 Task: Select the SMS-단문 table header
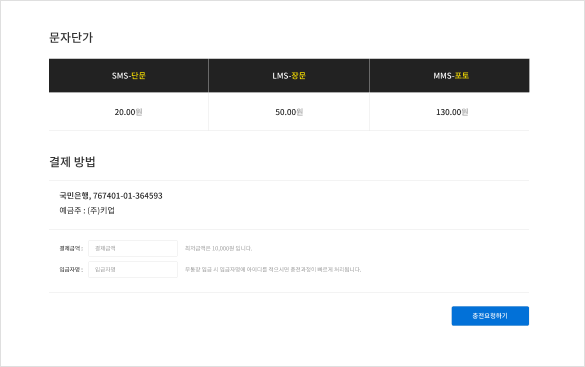129,75
